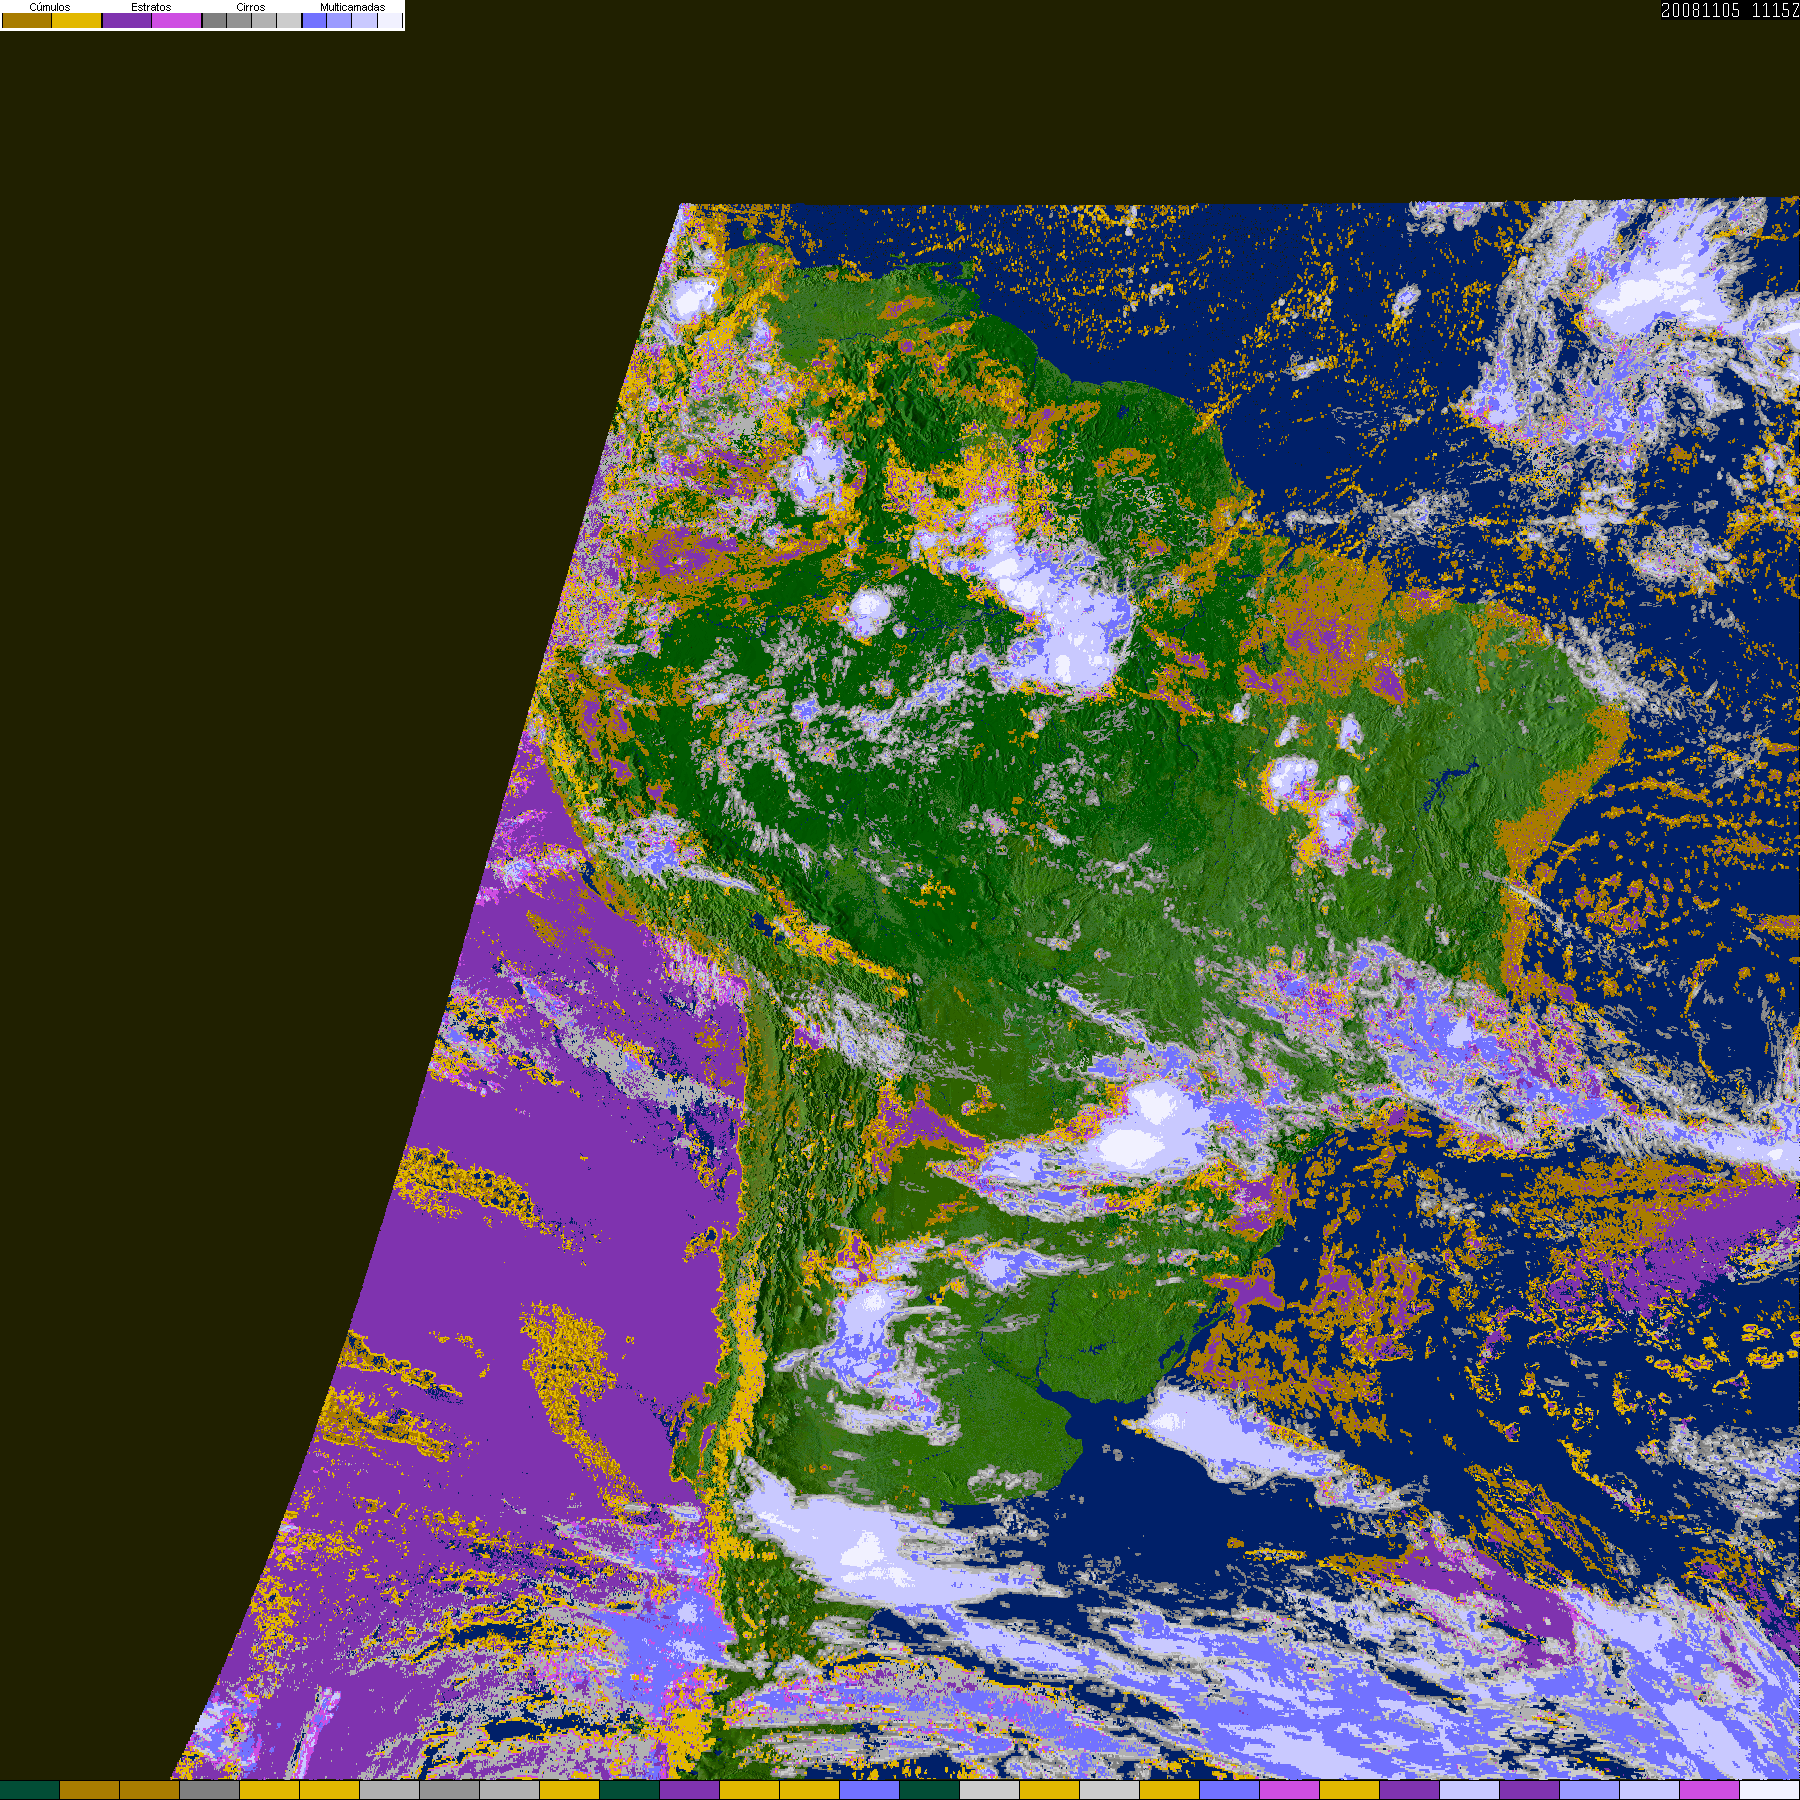Screen dimensions: 1800x1800
Task: Select the dark purple Estratos legend swatch
Action: coord(127,20)
